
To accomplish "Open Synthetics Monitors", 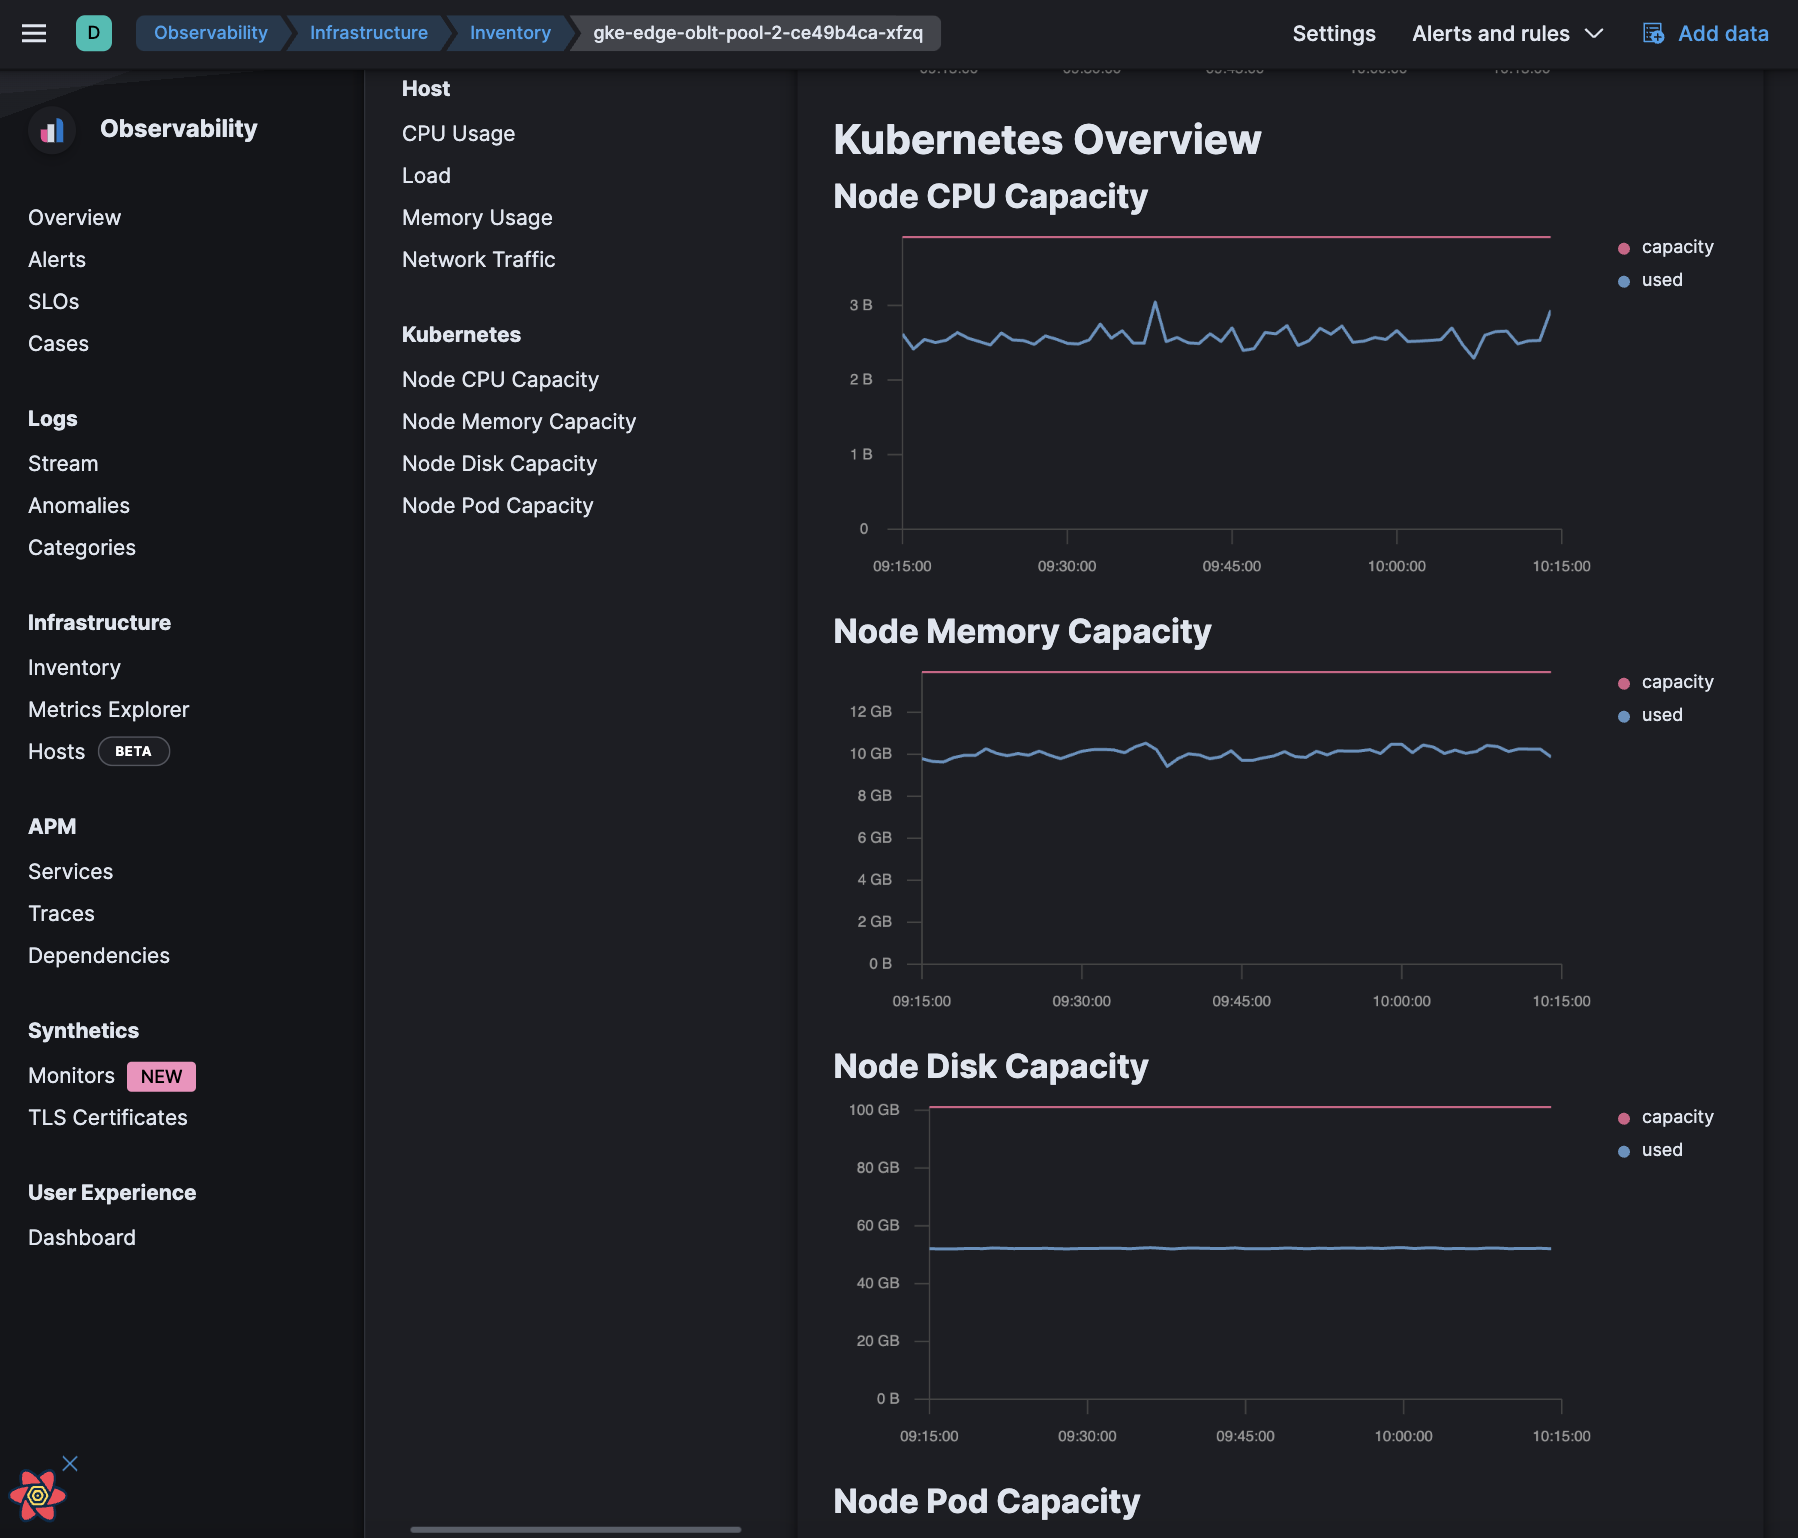I will point(71,1075).
